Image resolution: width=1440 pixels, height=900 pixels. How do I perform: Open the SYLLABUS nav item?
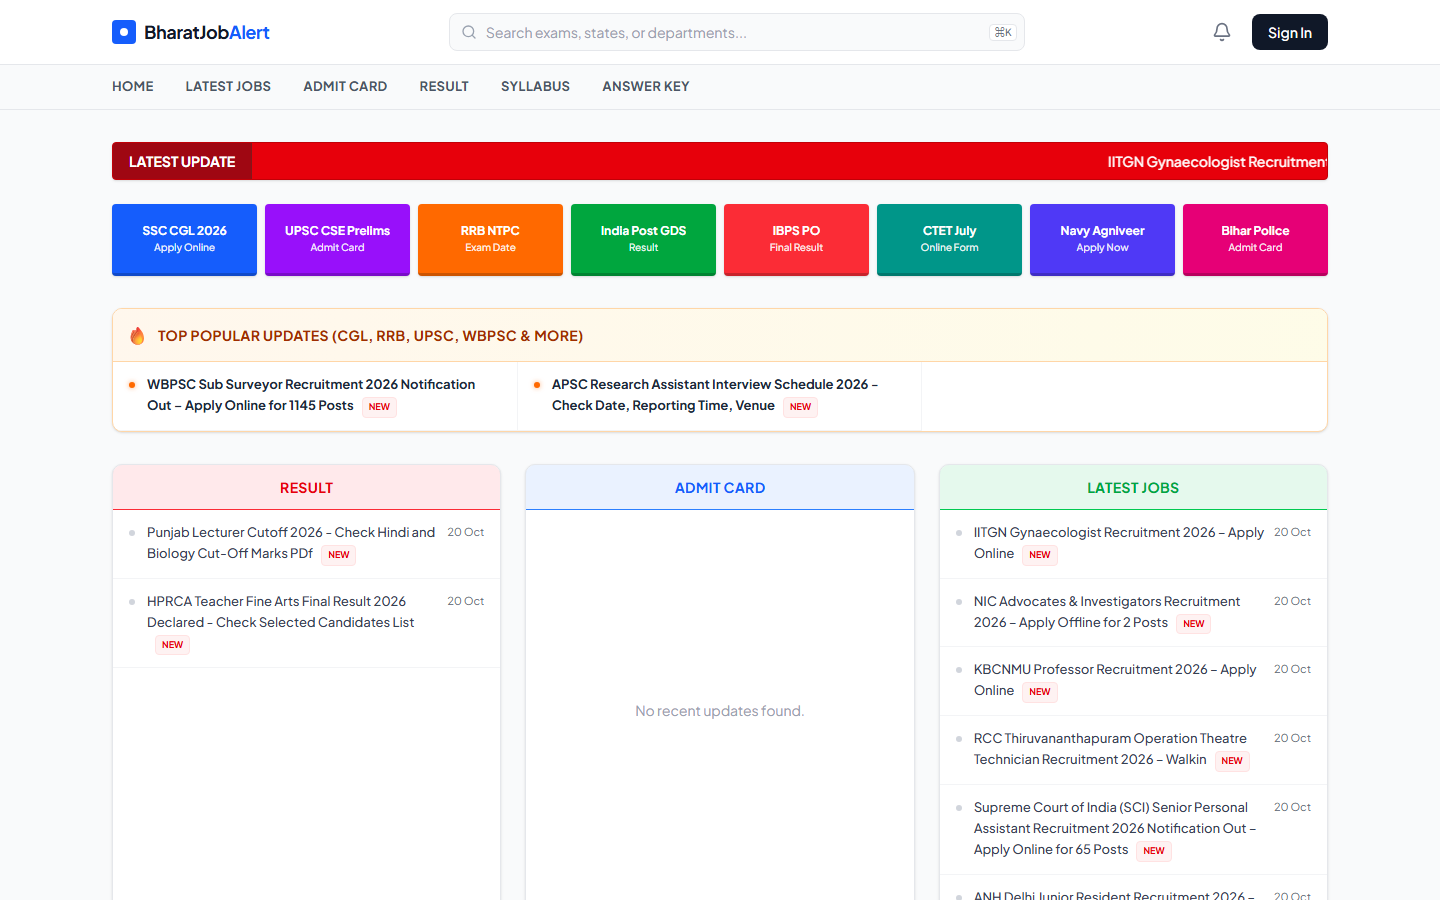[535, 87]
